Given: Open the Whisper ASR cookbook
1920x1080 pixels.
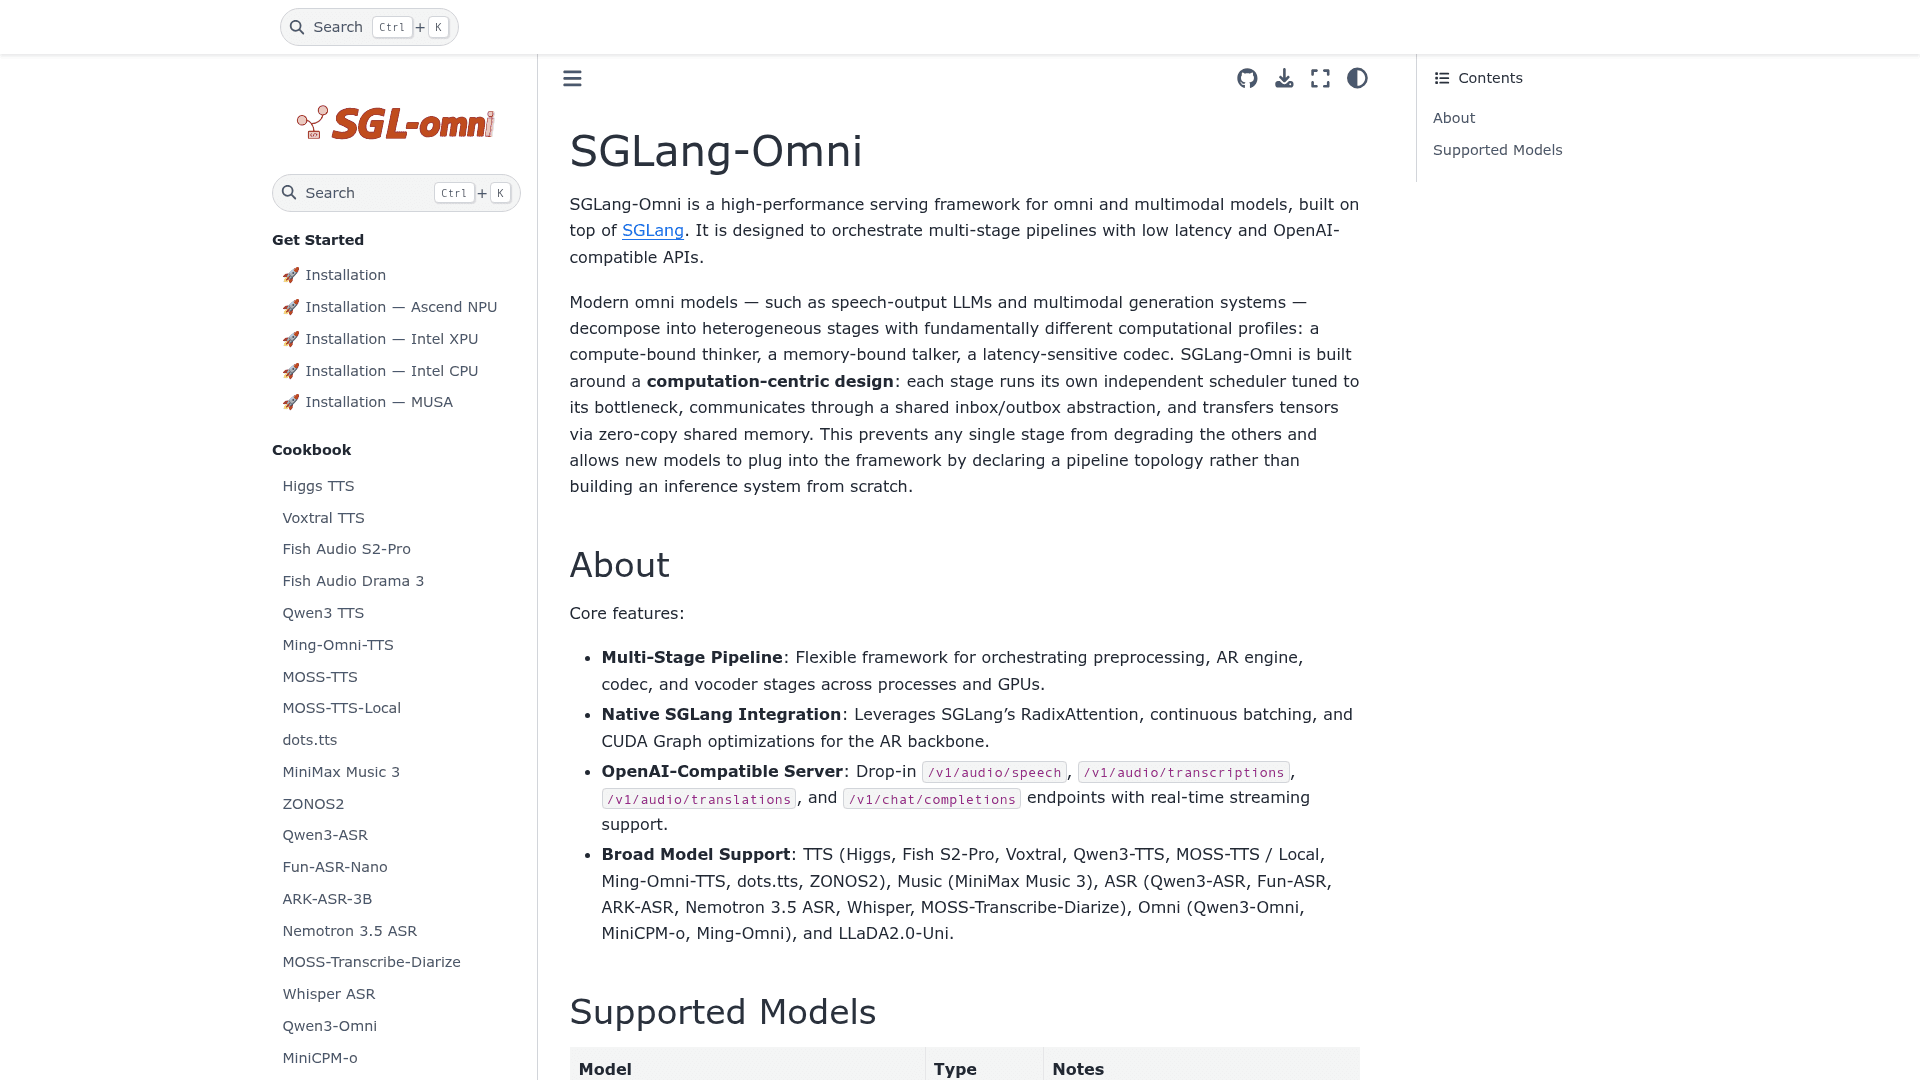Looking at the screenshot, I should coord(329,994).
